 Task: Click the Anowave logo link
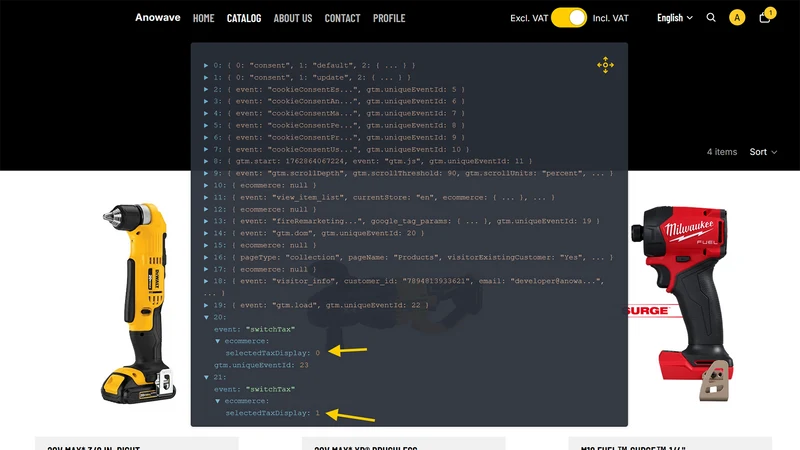point(158,17)
